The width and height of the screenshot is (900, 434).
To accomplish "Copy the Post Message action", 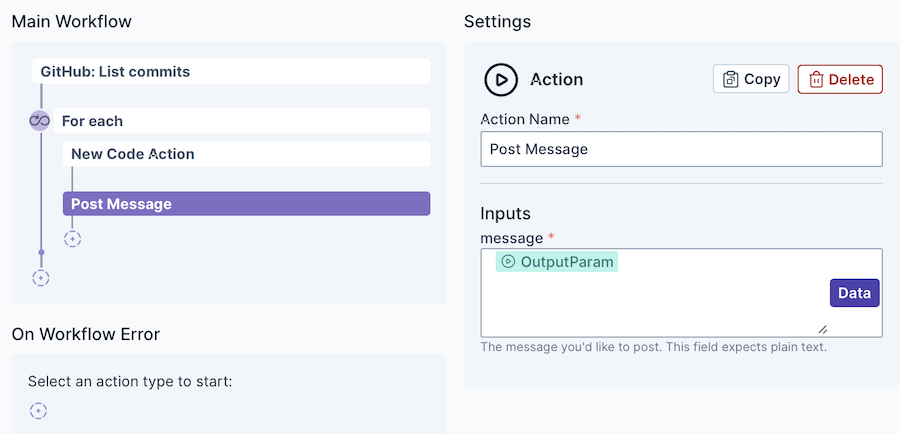I will coord(751,79).
